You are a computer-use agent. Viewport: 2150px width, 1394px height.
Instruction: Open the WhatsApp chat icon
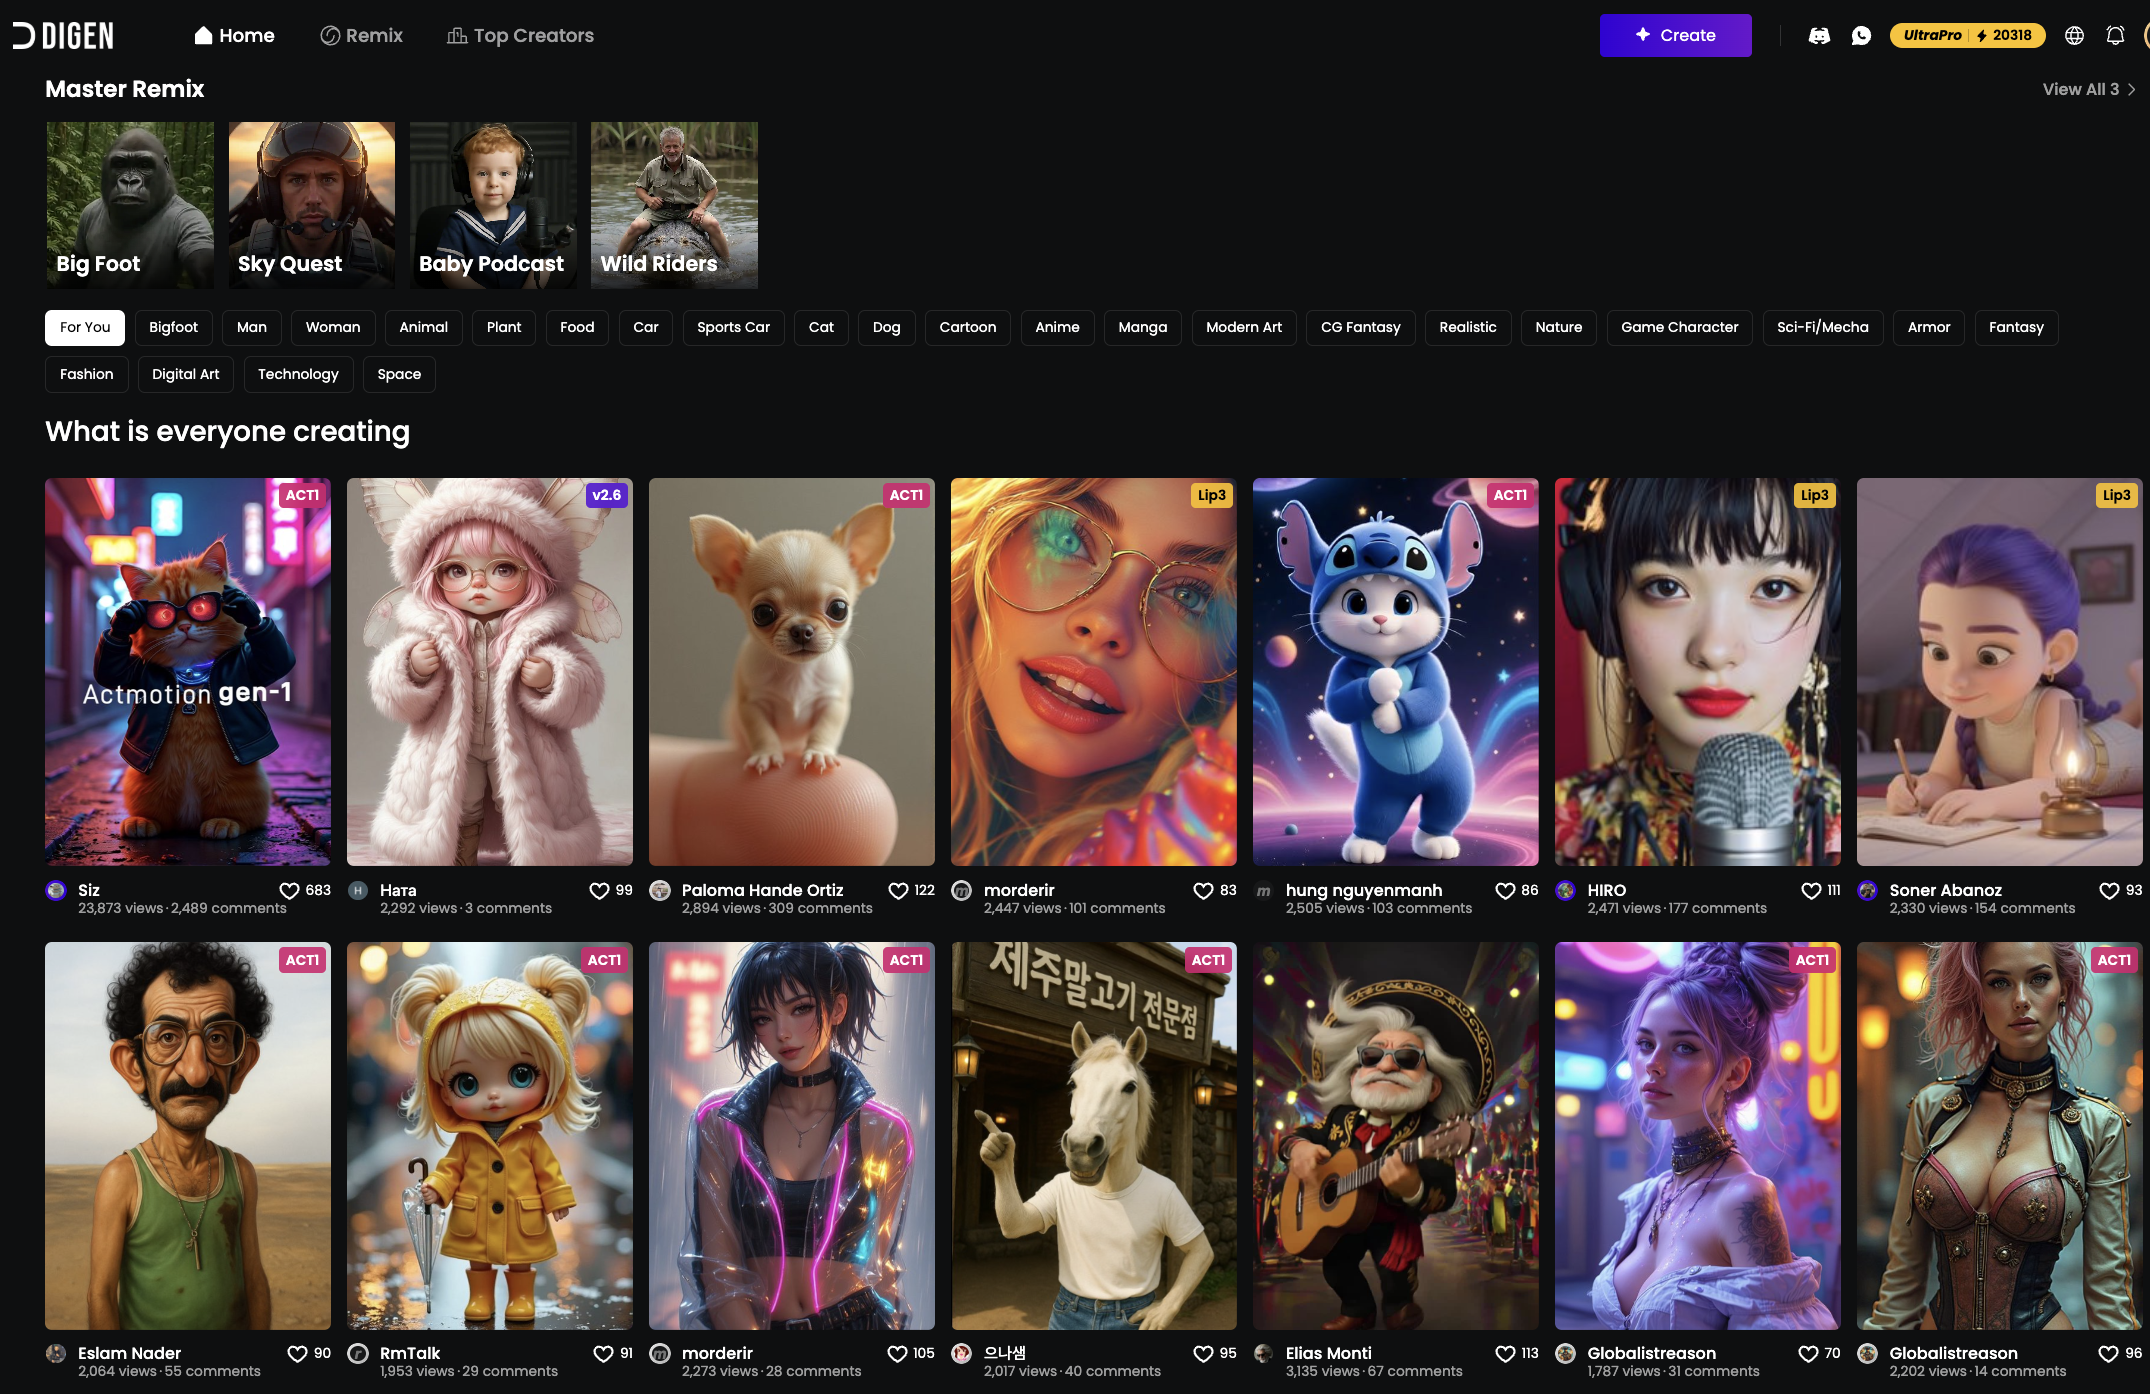(1861, 36)
